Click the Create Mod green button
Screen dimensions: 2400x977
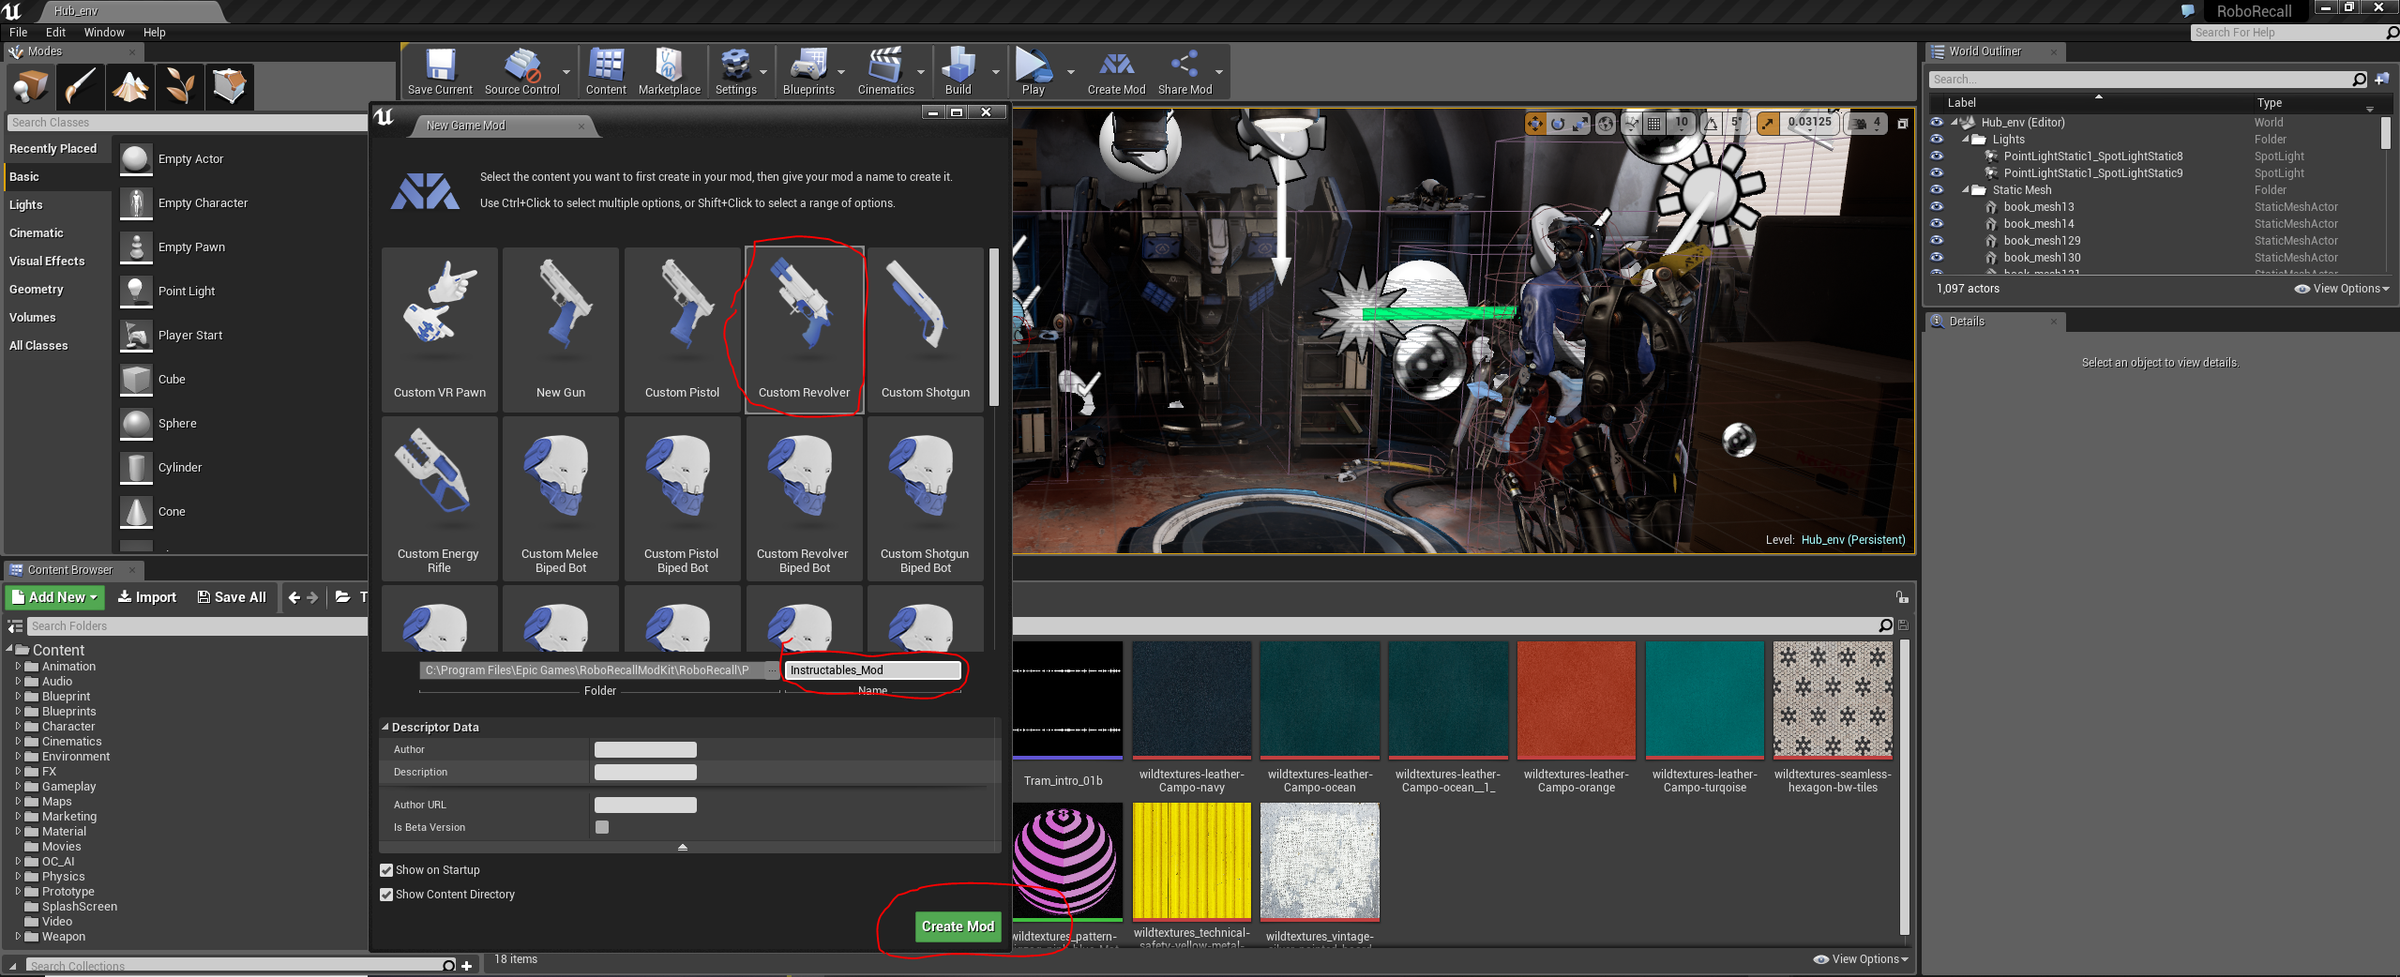(x=957, y=926)
